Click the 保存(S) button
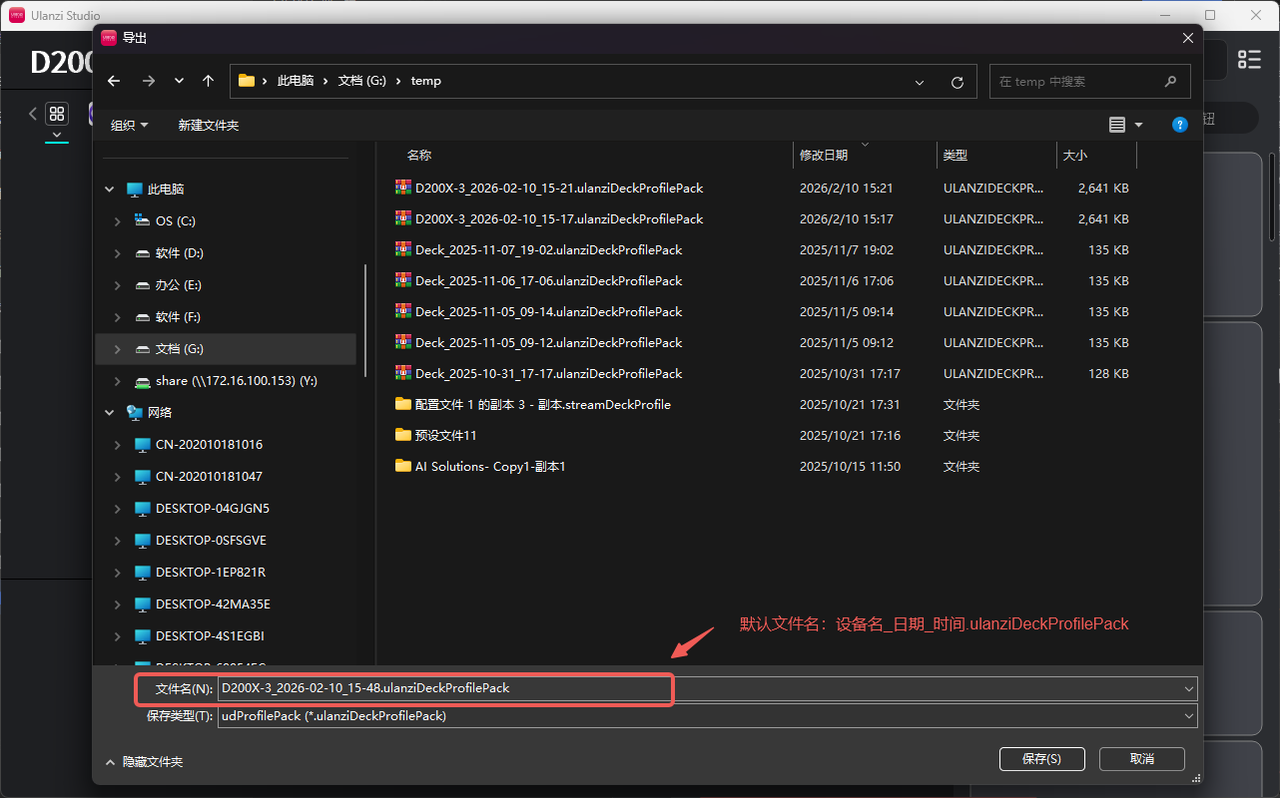 [x=1041, y=759]
